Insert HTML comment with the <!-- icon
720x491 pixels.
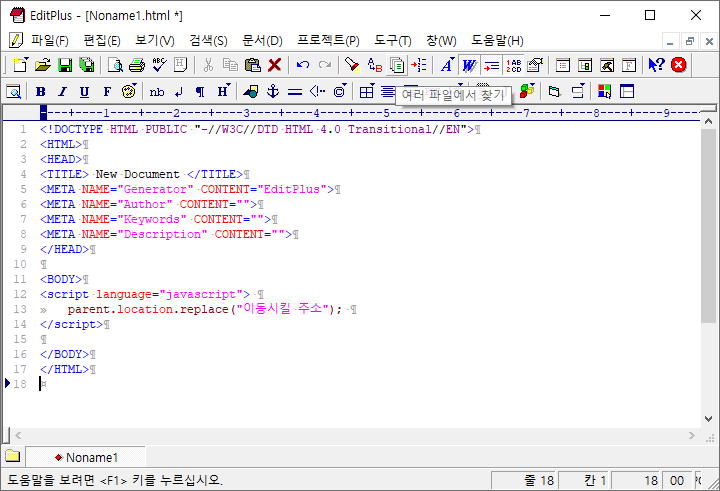[x=317, y=92]
